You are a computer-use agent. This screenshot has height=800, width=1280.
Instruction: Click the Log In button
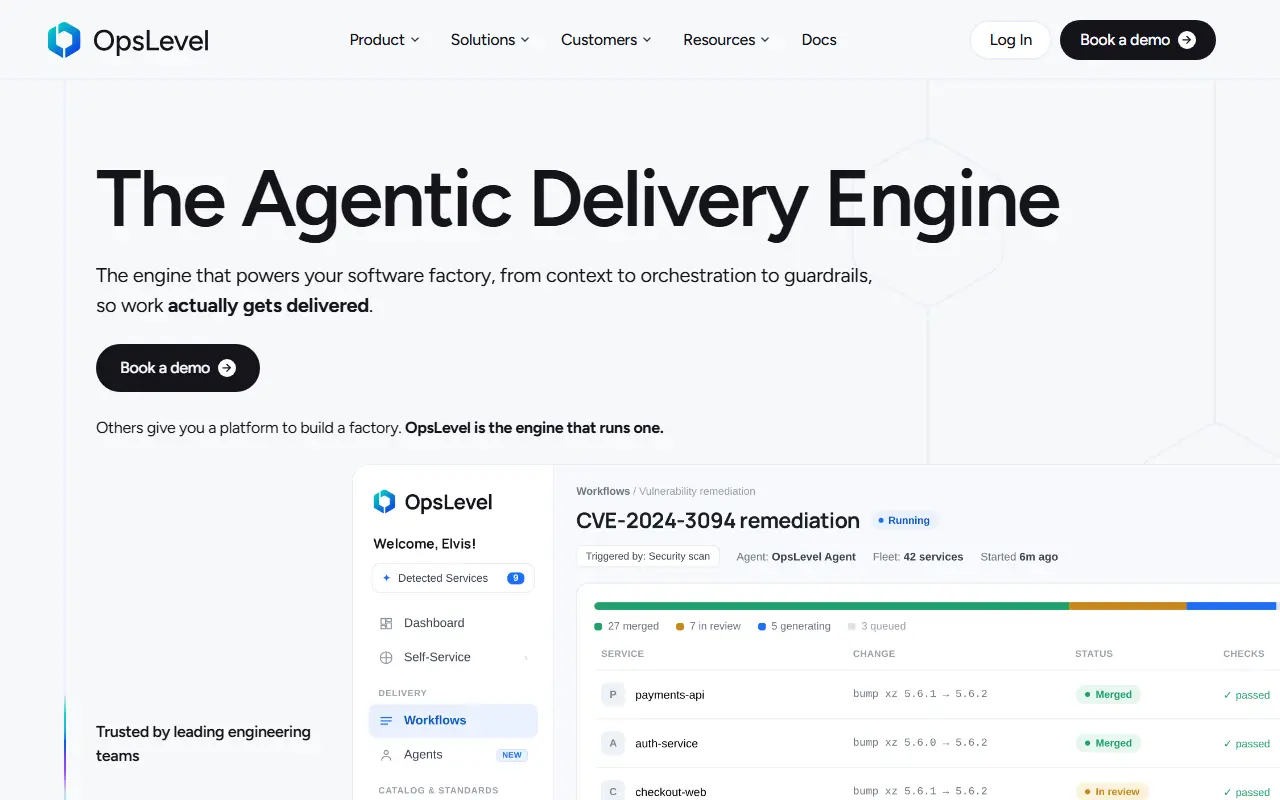[1010, 40]
